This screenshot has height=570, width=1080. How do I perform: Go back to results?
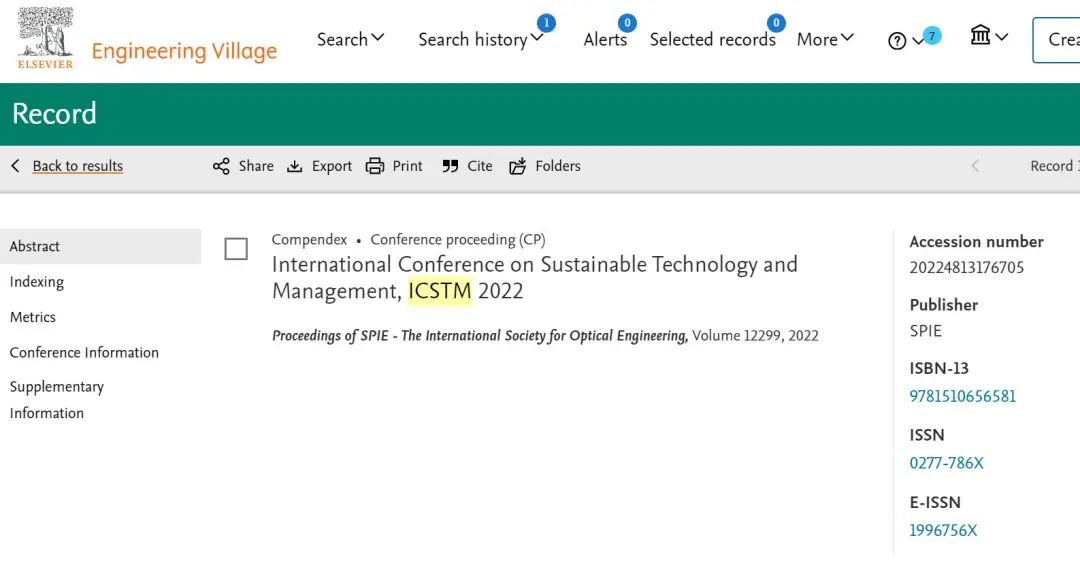tap(78, 166)
